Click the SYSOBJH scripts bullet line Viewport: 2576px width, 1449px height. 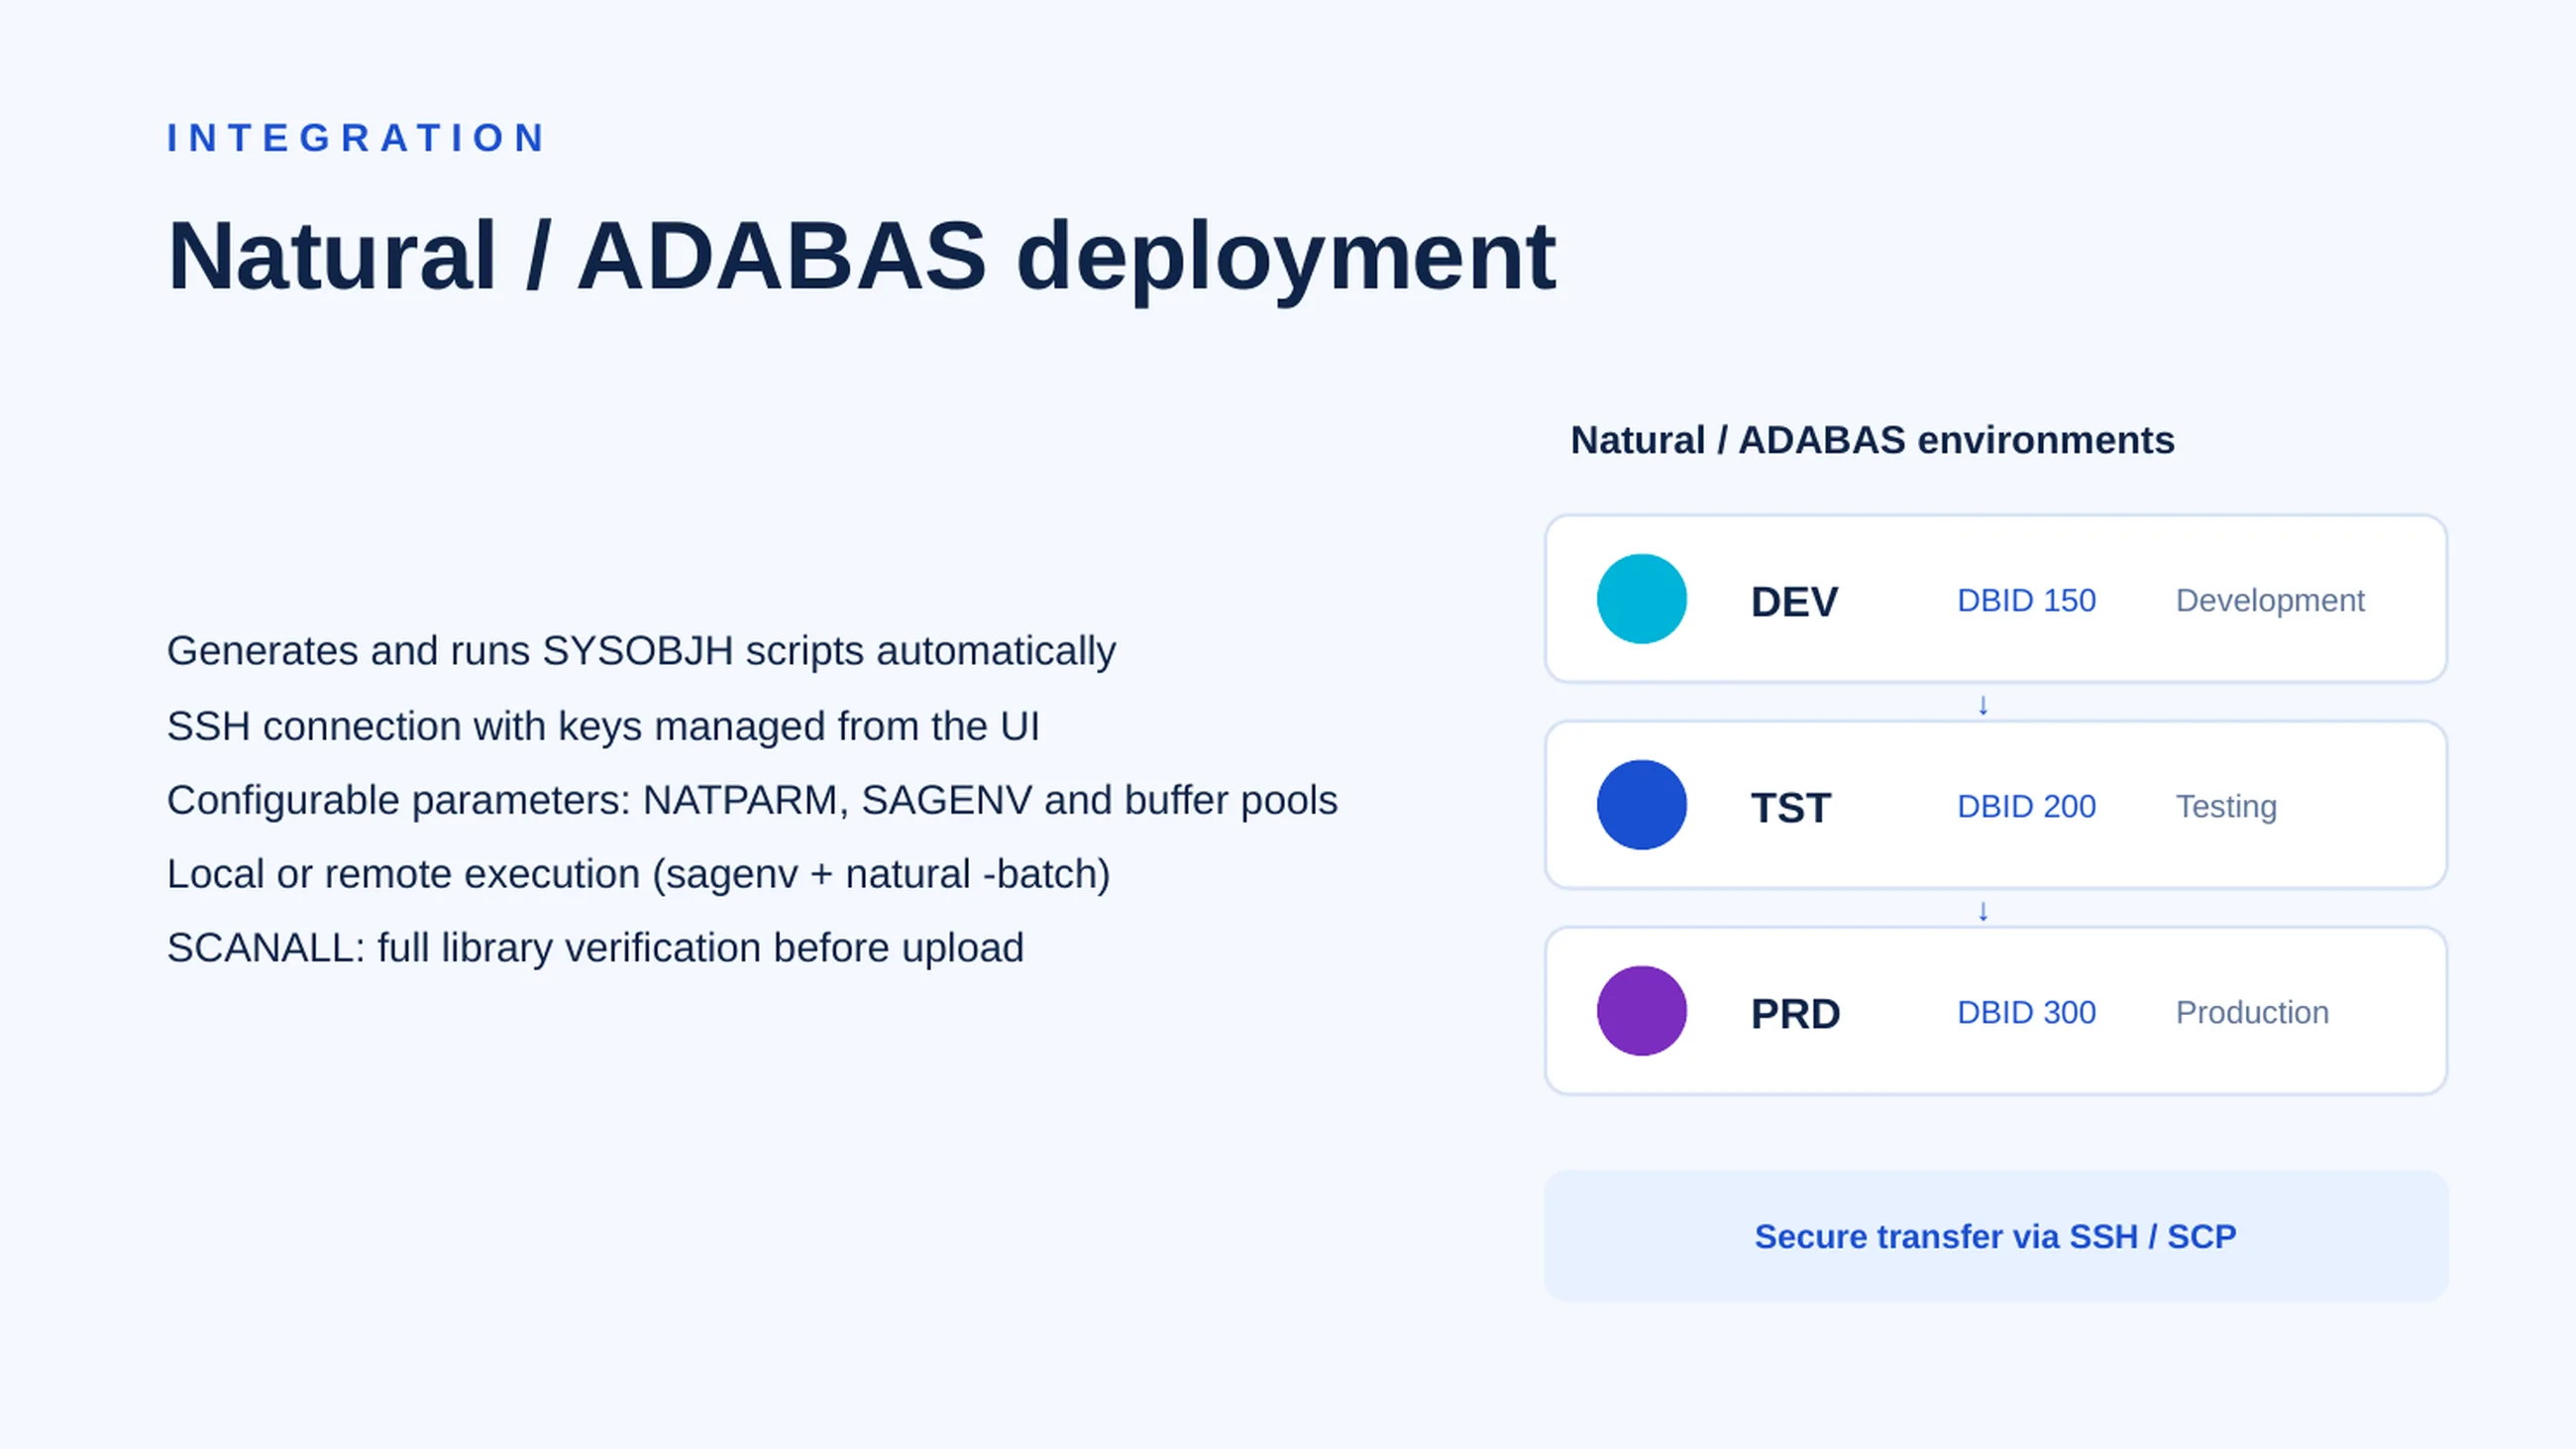pyautogui.click(x=641, y=651)
